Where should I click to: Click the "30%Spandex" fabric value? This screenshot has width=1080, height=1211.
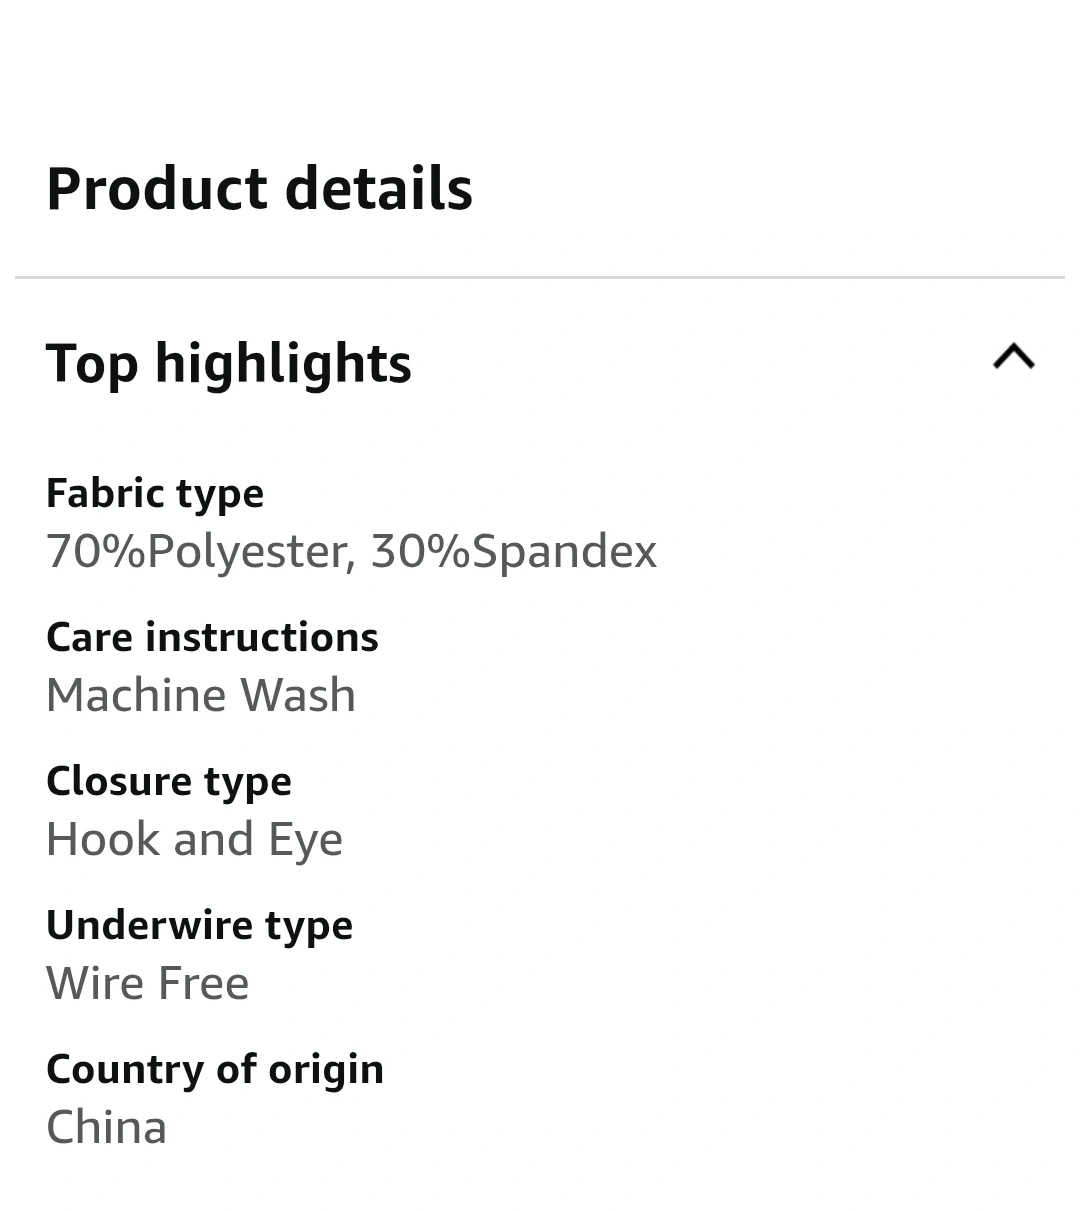coord(514,552)
